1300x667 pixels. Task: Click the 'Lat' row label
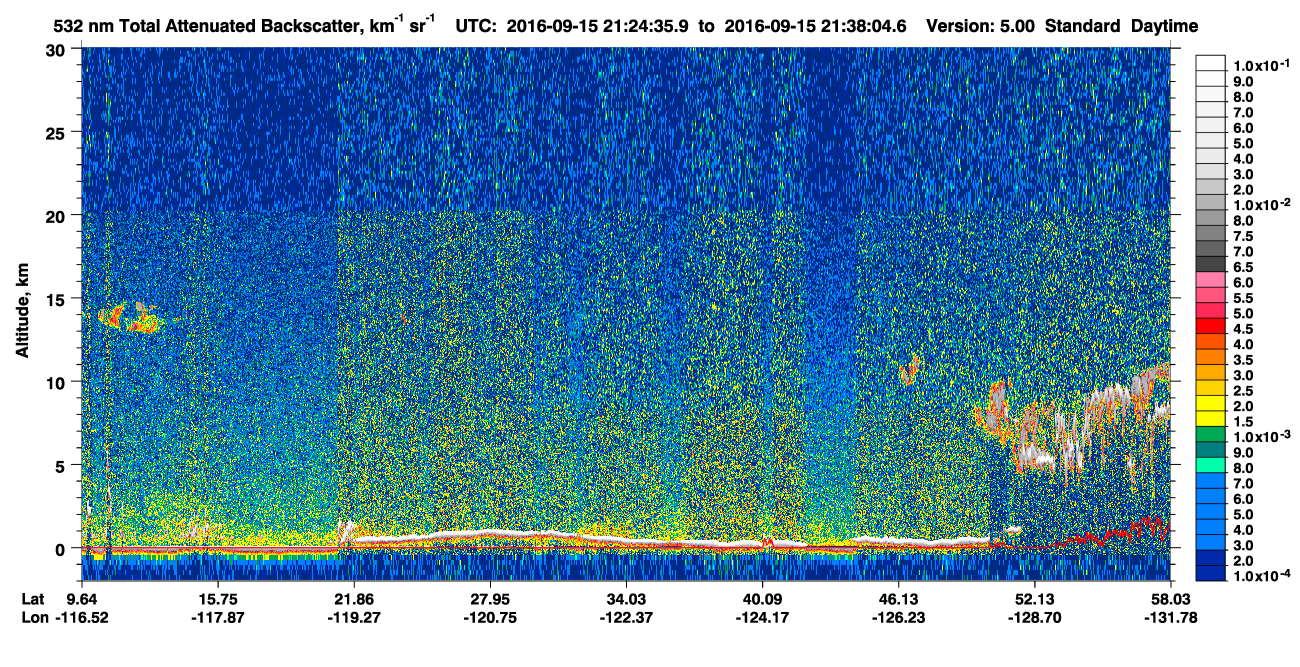point(33,598)
